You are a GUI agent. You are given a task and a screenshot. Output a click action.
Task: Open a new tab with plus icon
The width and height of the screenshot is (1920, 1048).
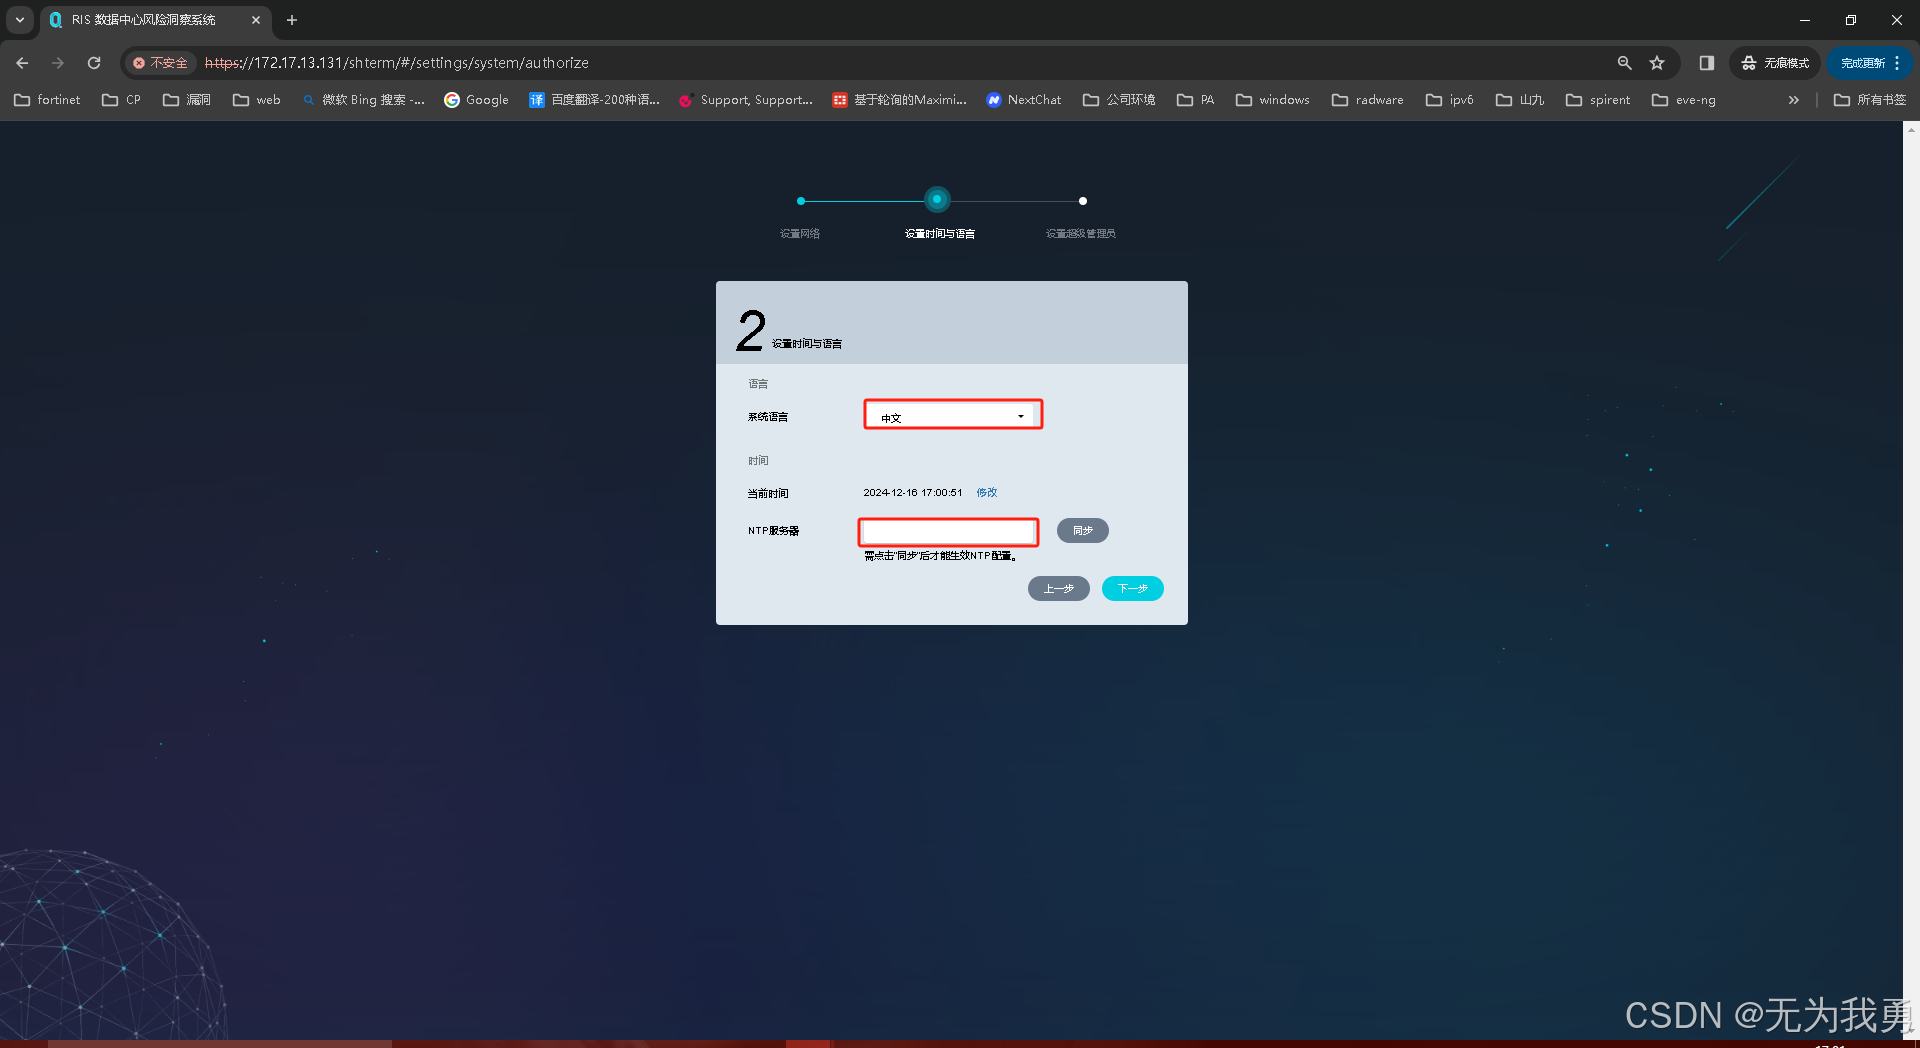point(292,20)
